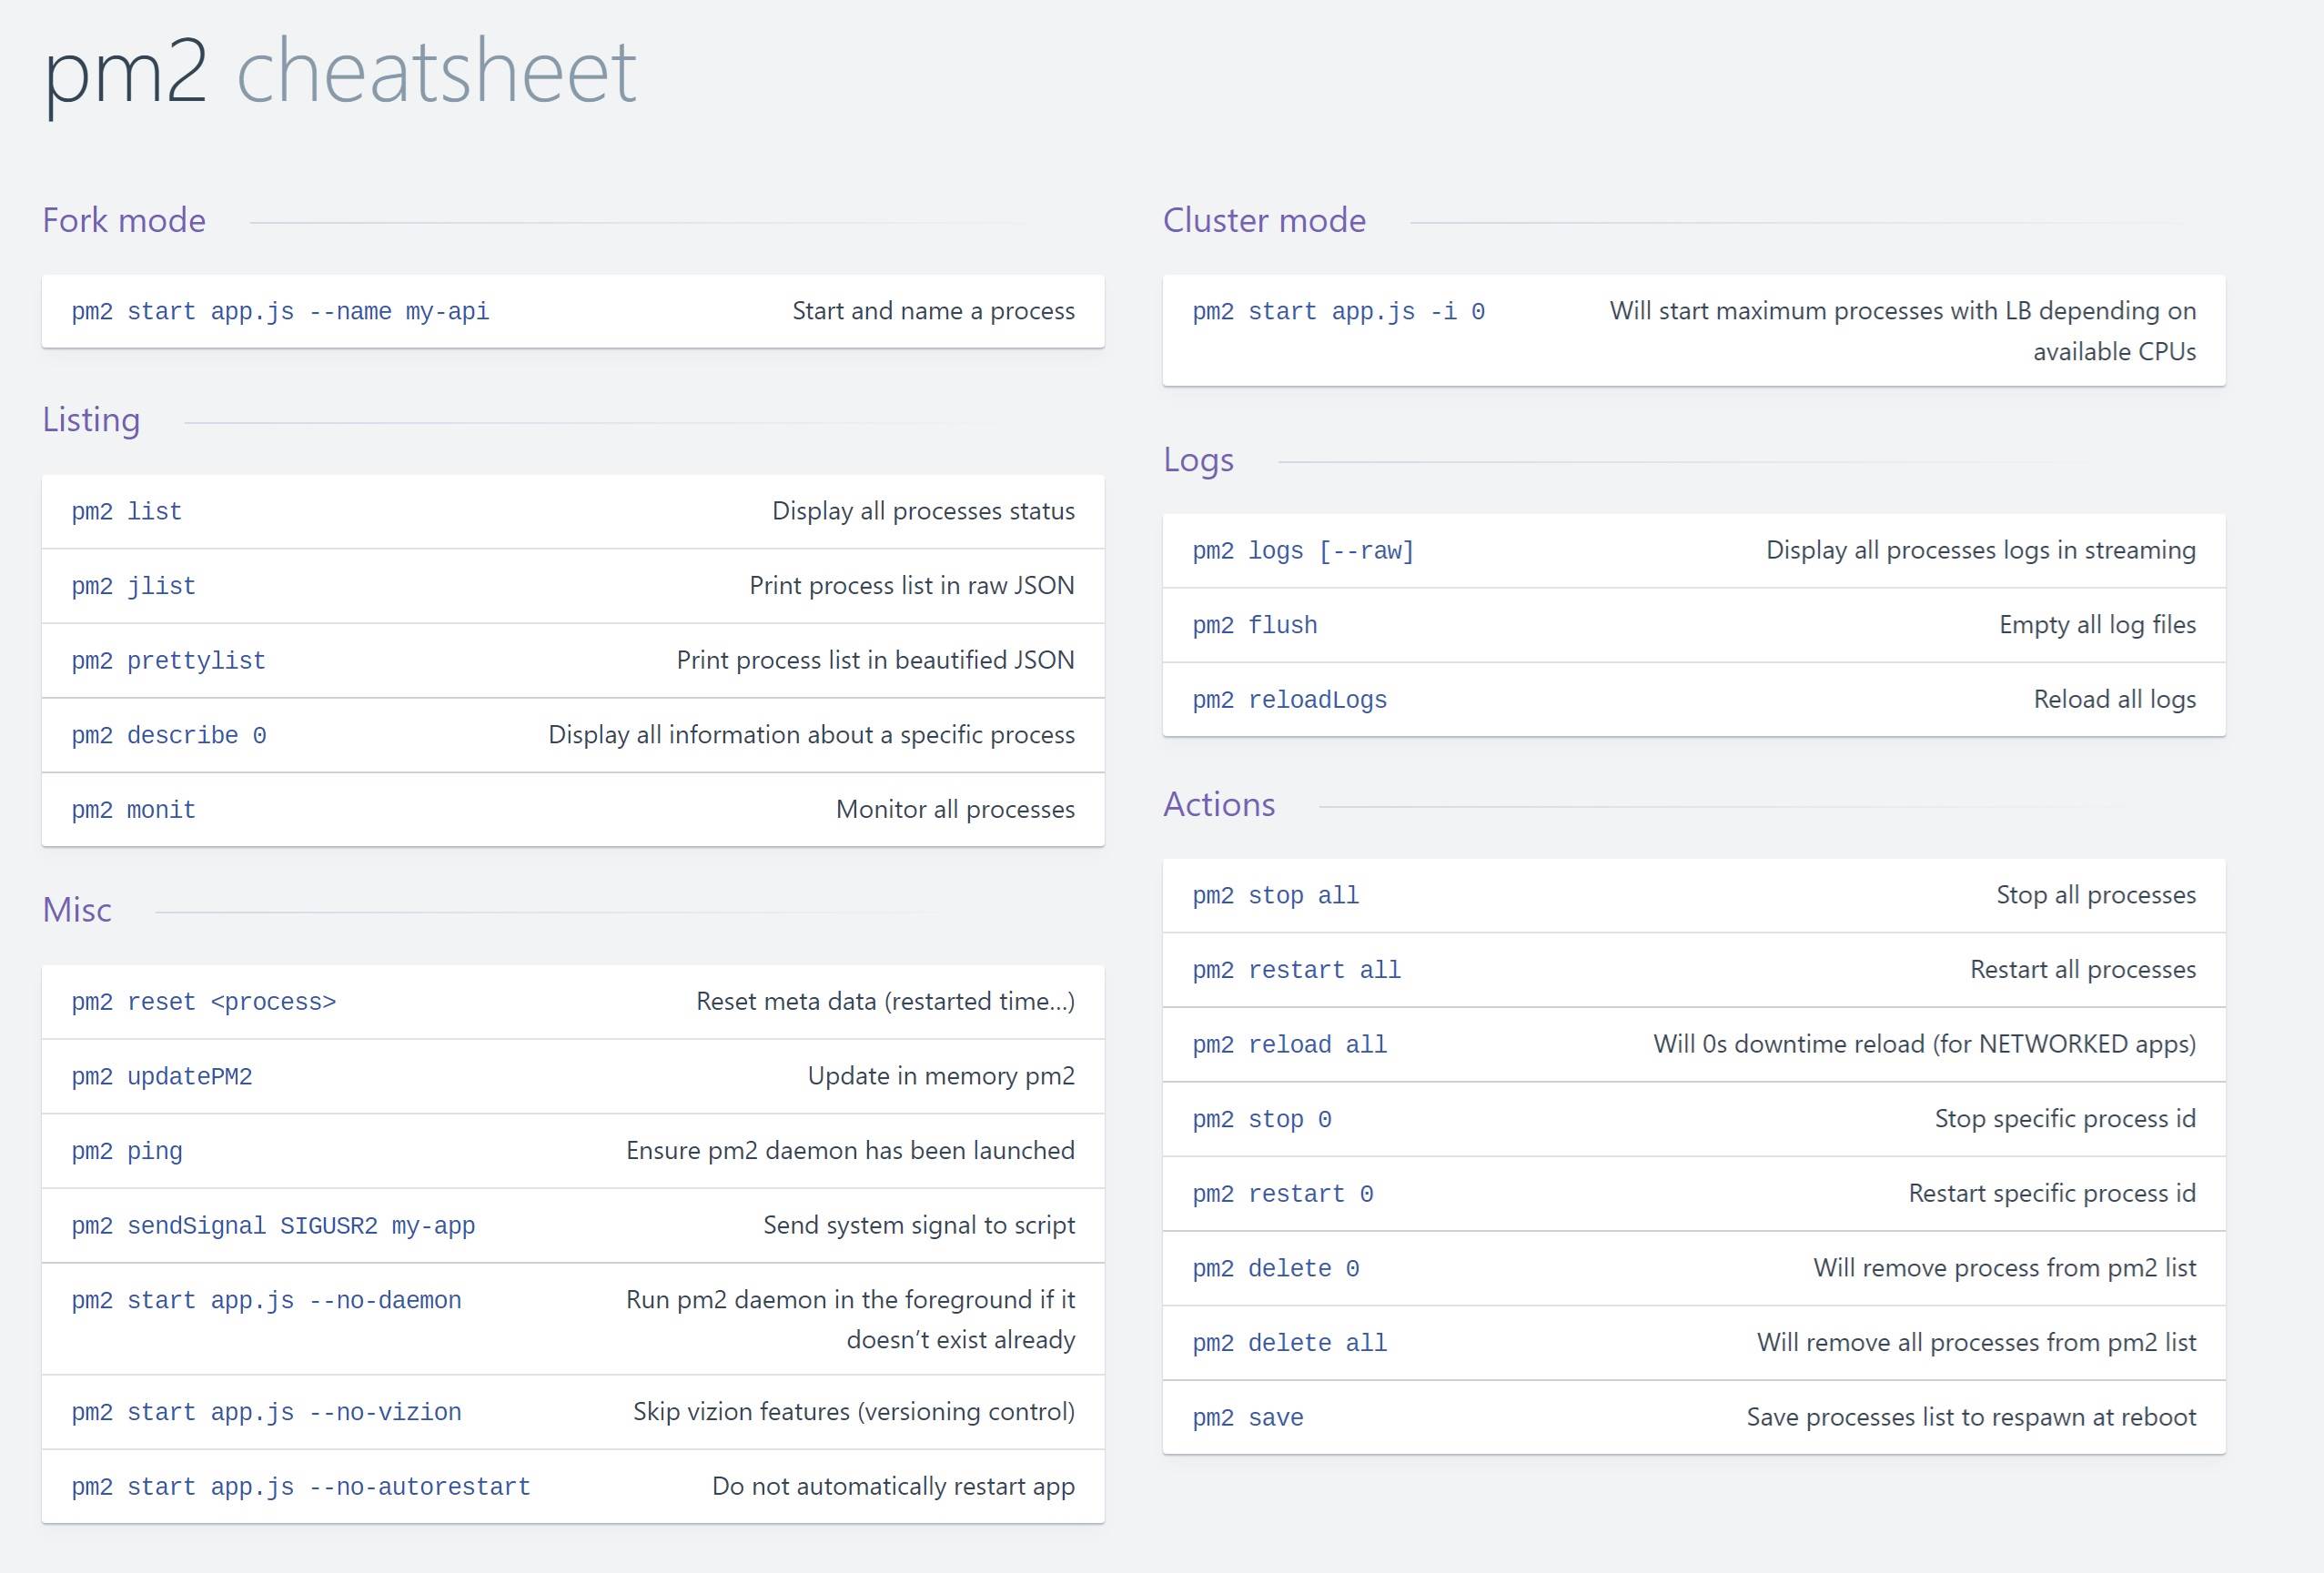2324x1573 pixels.
Task: Click 'Display all information about a specific process'
Action: (x=811, y=735)
